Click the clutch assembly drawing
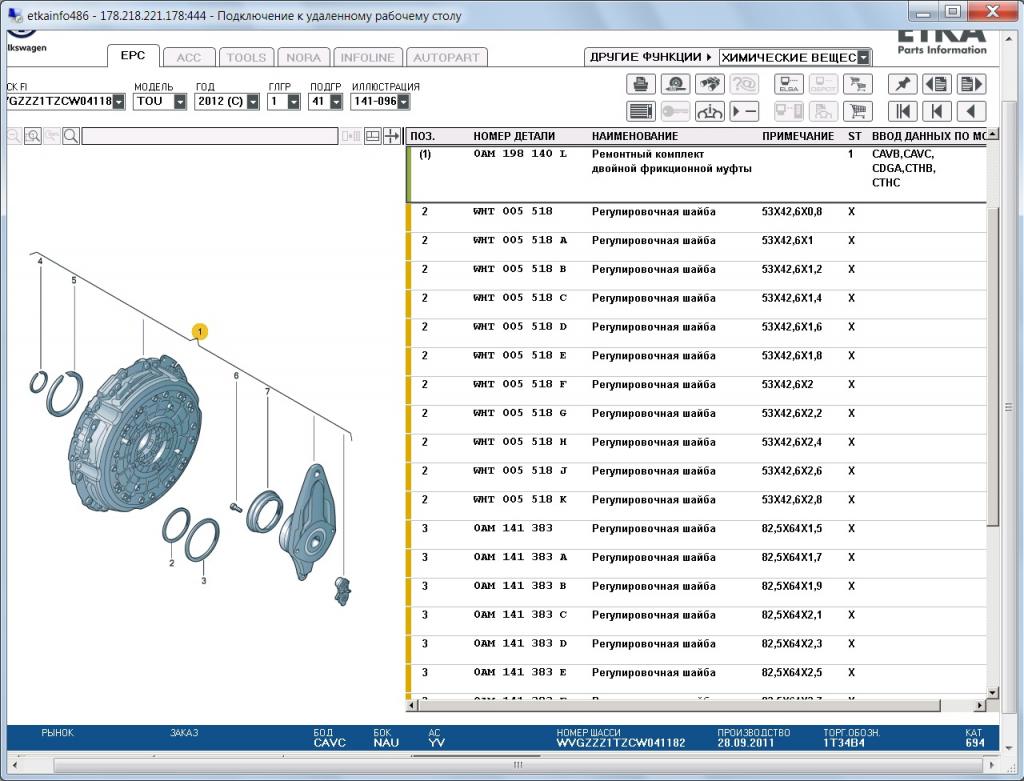This screenshot has height=781, width=1024. tap(136, 434)
